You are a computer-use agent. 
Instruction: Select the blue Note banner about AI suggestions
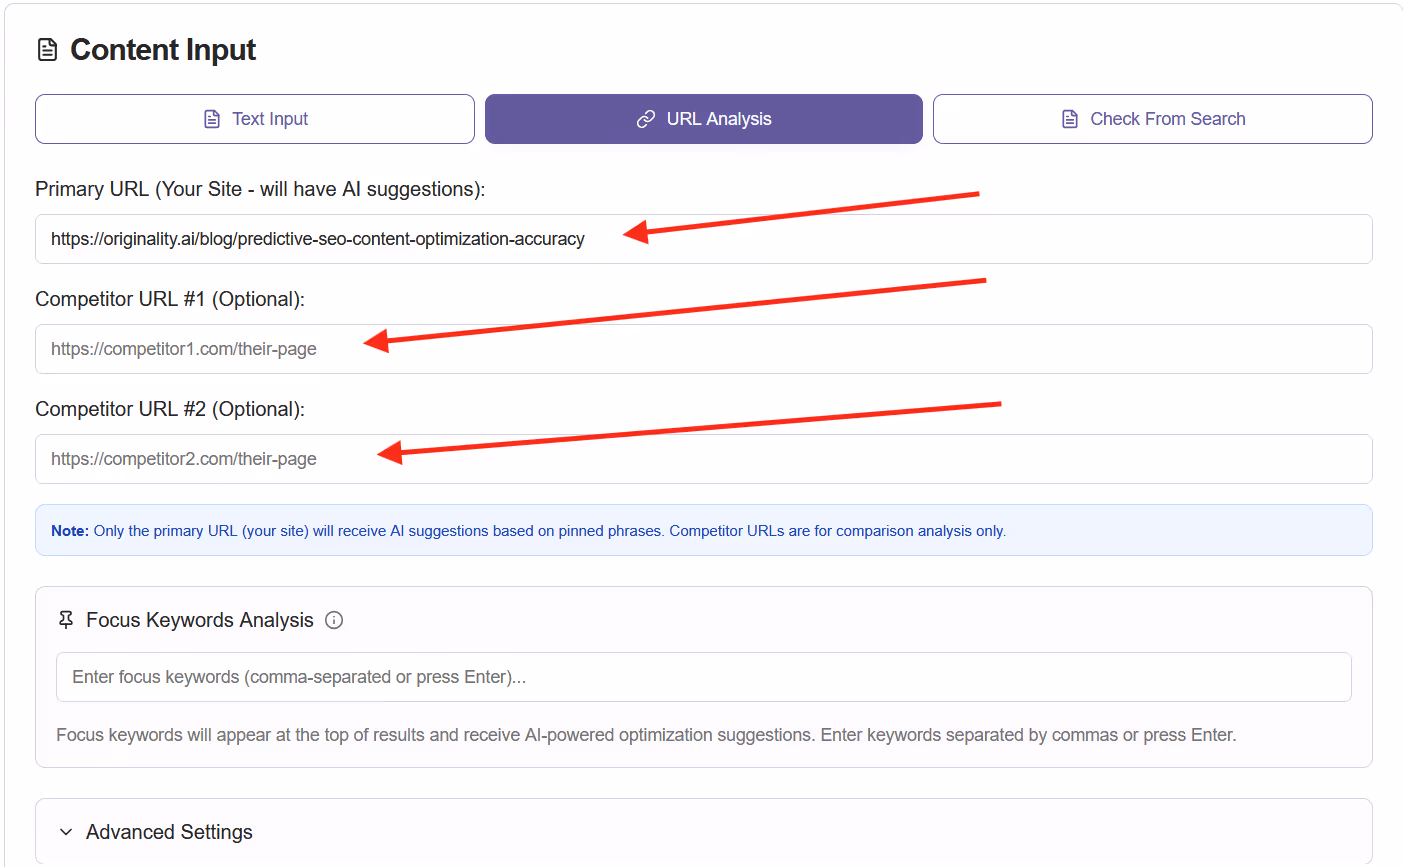pos(700,530)
